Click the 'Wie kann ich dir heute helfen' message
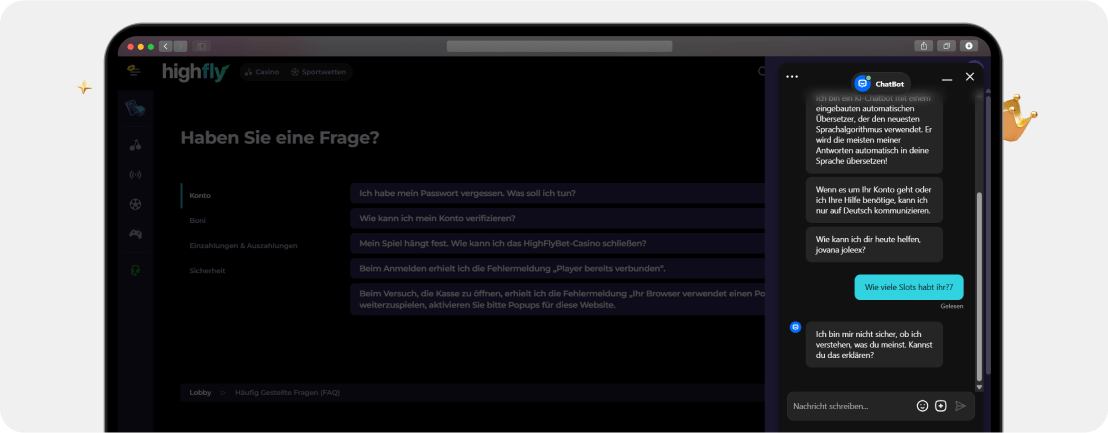The image size is (1108, 433). [x=874, y=244]
